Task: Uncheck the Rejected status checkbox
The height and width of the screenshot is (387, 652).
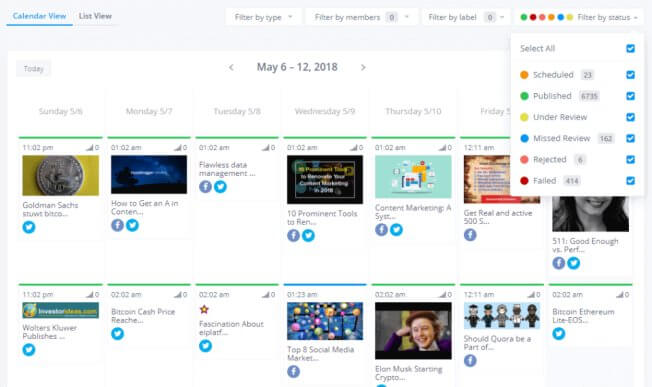Action: point(630,160)
